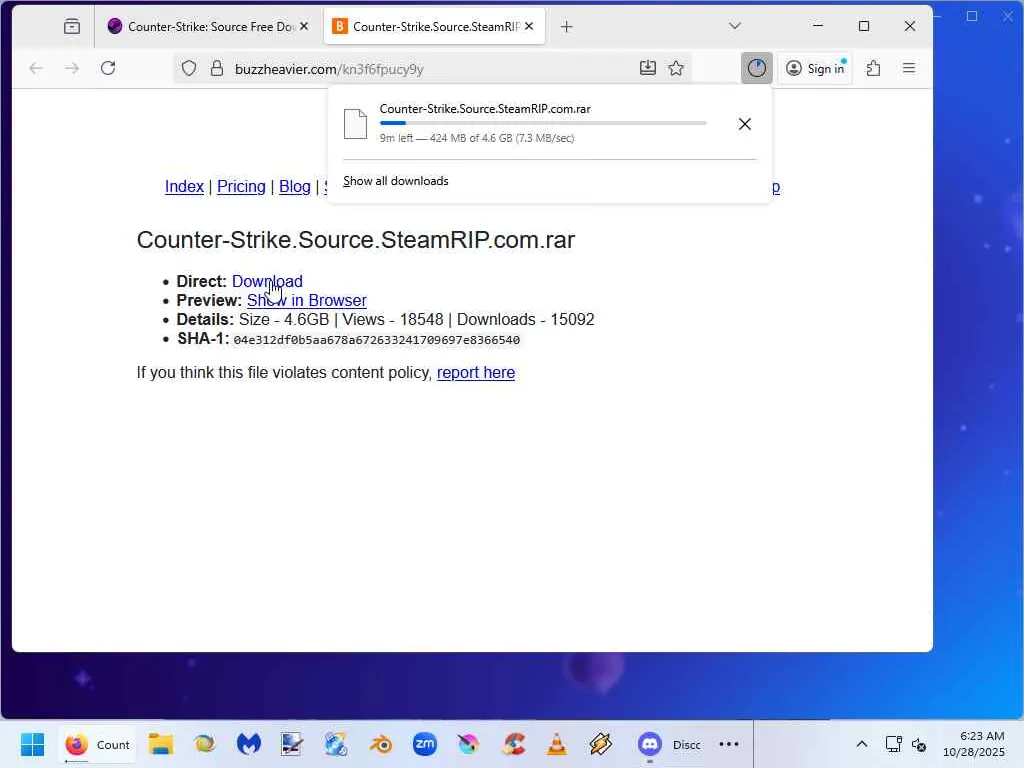Click the '9m left — 424 MB of 4.6 GB' status

(477, 138)
